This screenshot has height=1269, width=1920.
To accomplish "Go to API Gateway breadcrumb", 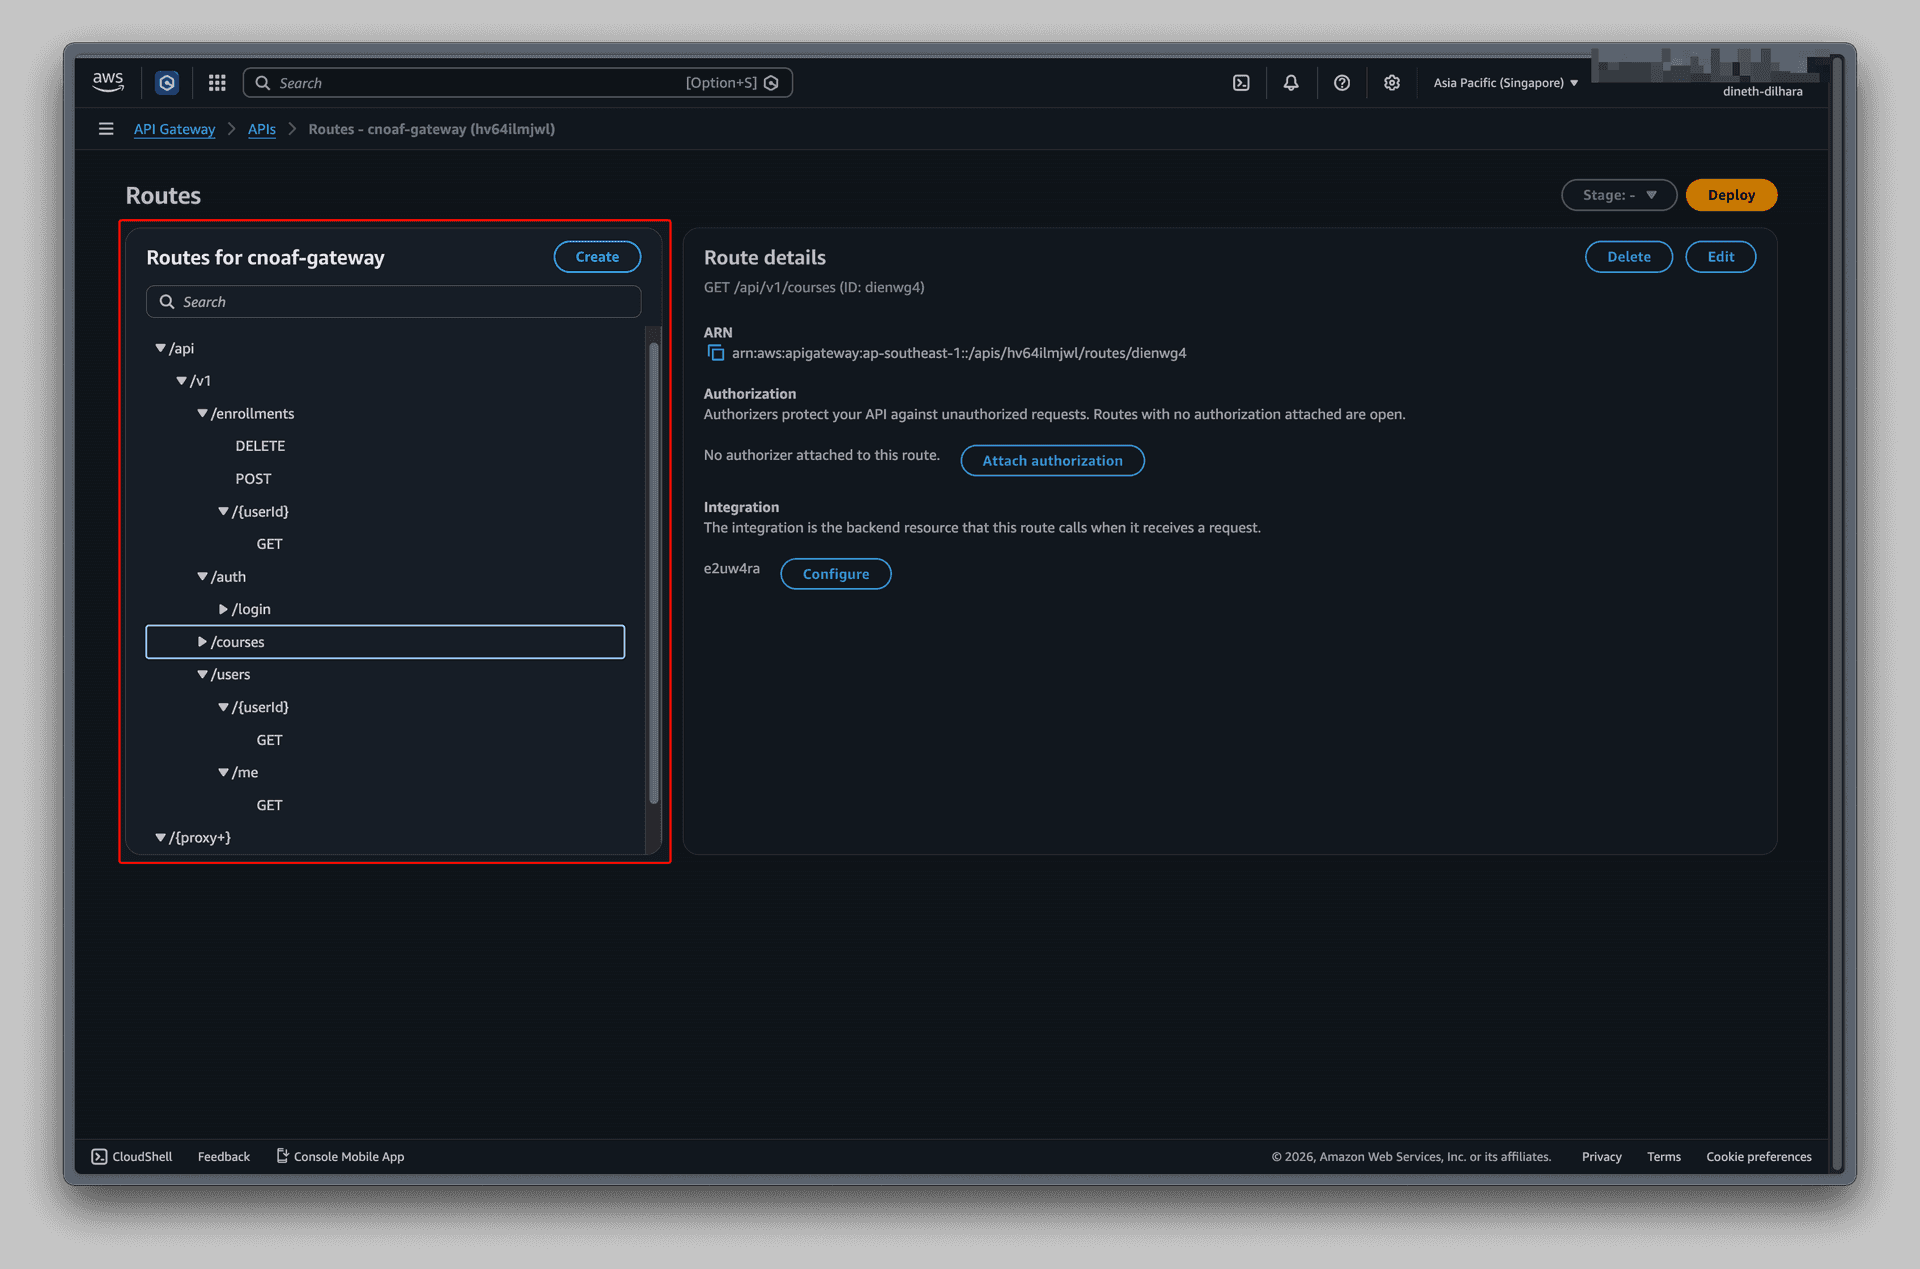I will (174, 129).
